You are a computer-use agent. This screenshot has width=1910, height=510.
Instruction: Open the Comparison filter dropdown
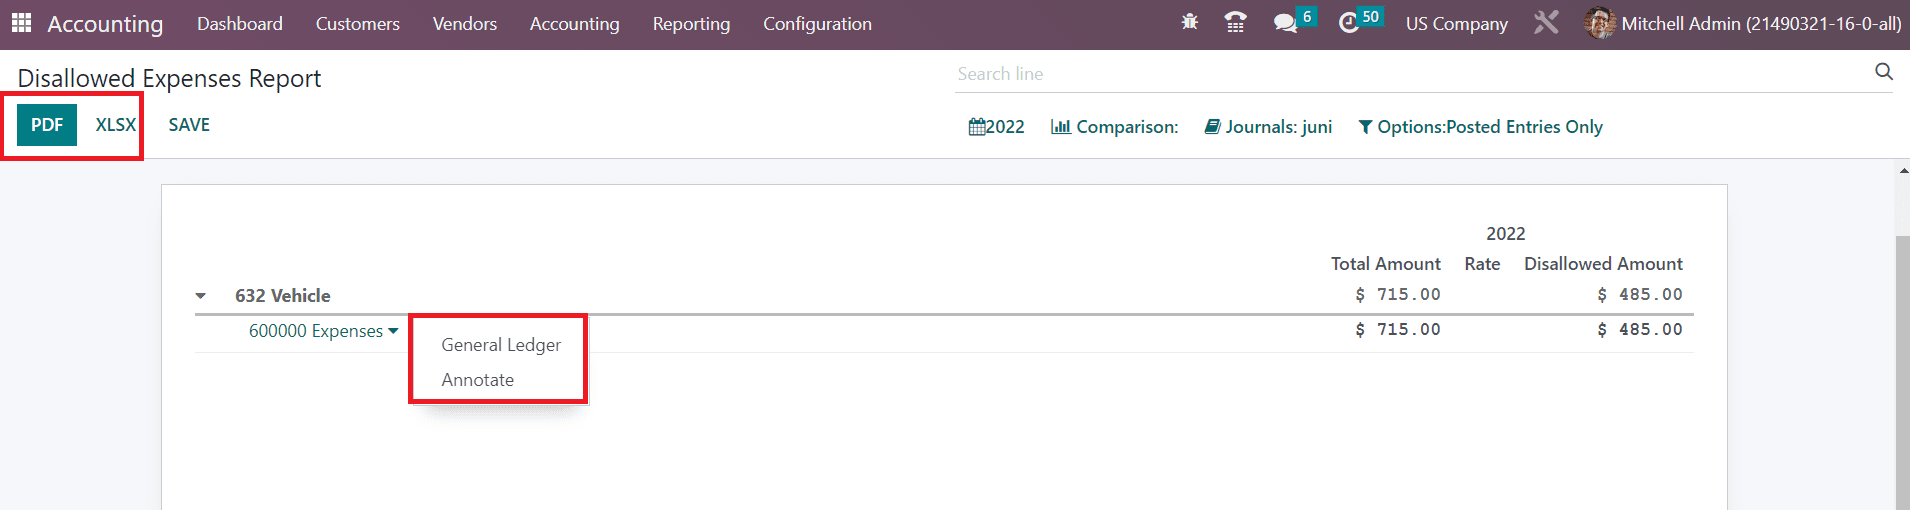pos(1114,127)
